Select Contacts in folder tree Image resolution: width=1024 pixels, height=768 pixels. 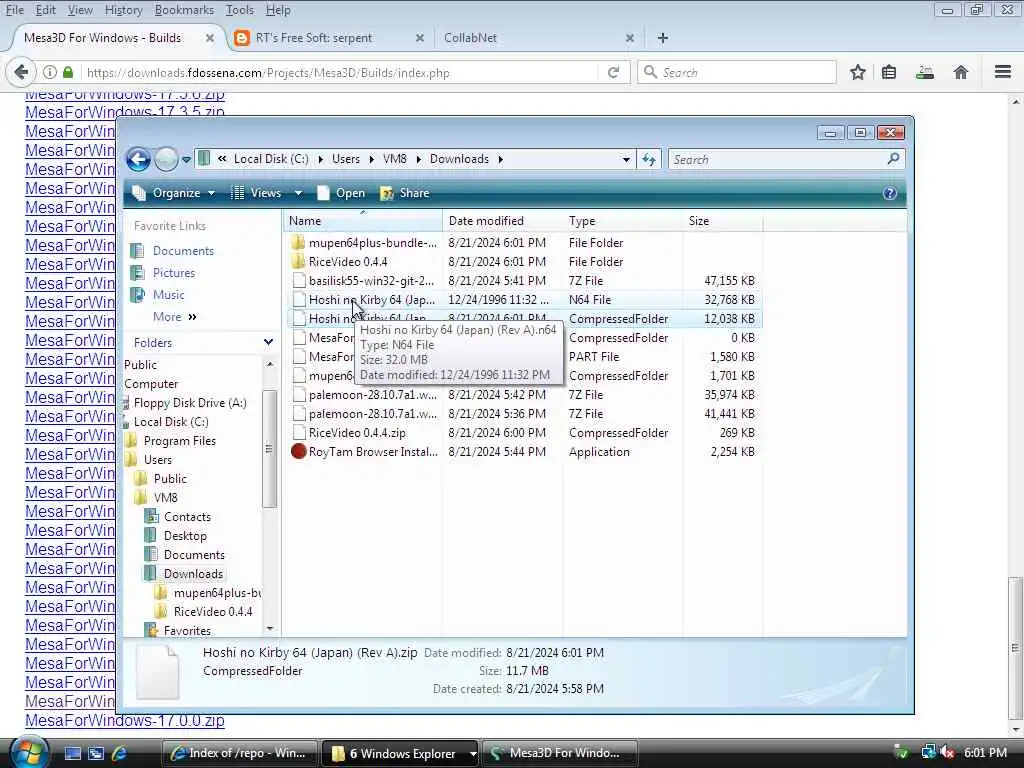[187, 517]
